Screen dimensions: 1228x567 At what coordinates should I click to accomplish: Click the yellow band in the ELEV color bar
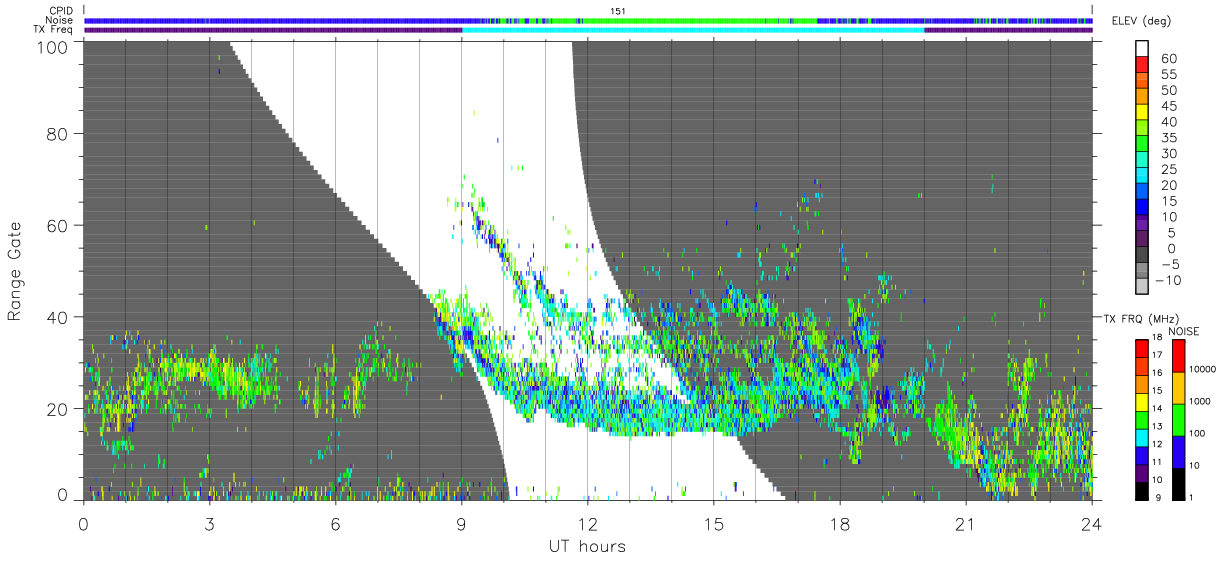[1143, 113]
